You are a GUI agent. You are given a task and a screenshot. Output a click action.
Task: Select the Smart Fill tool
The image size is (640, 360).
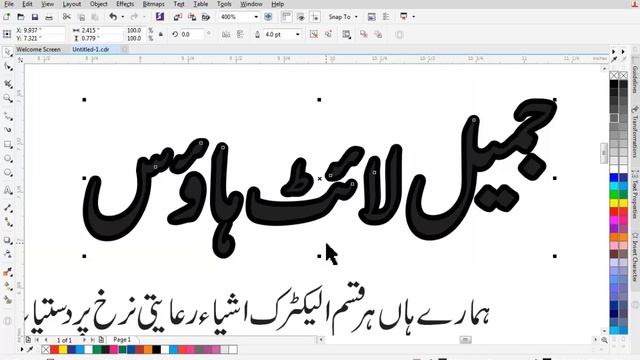(7, 300)
